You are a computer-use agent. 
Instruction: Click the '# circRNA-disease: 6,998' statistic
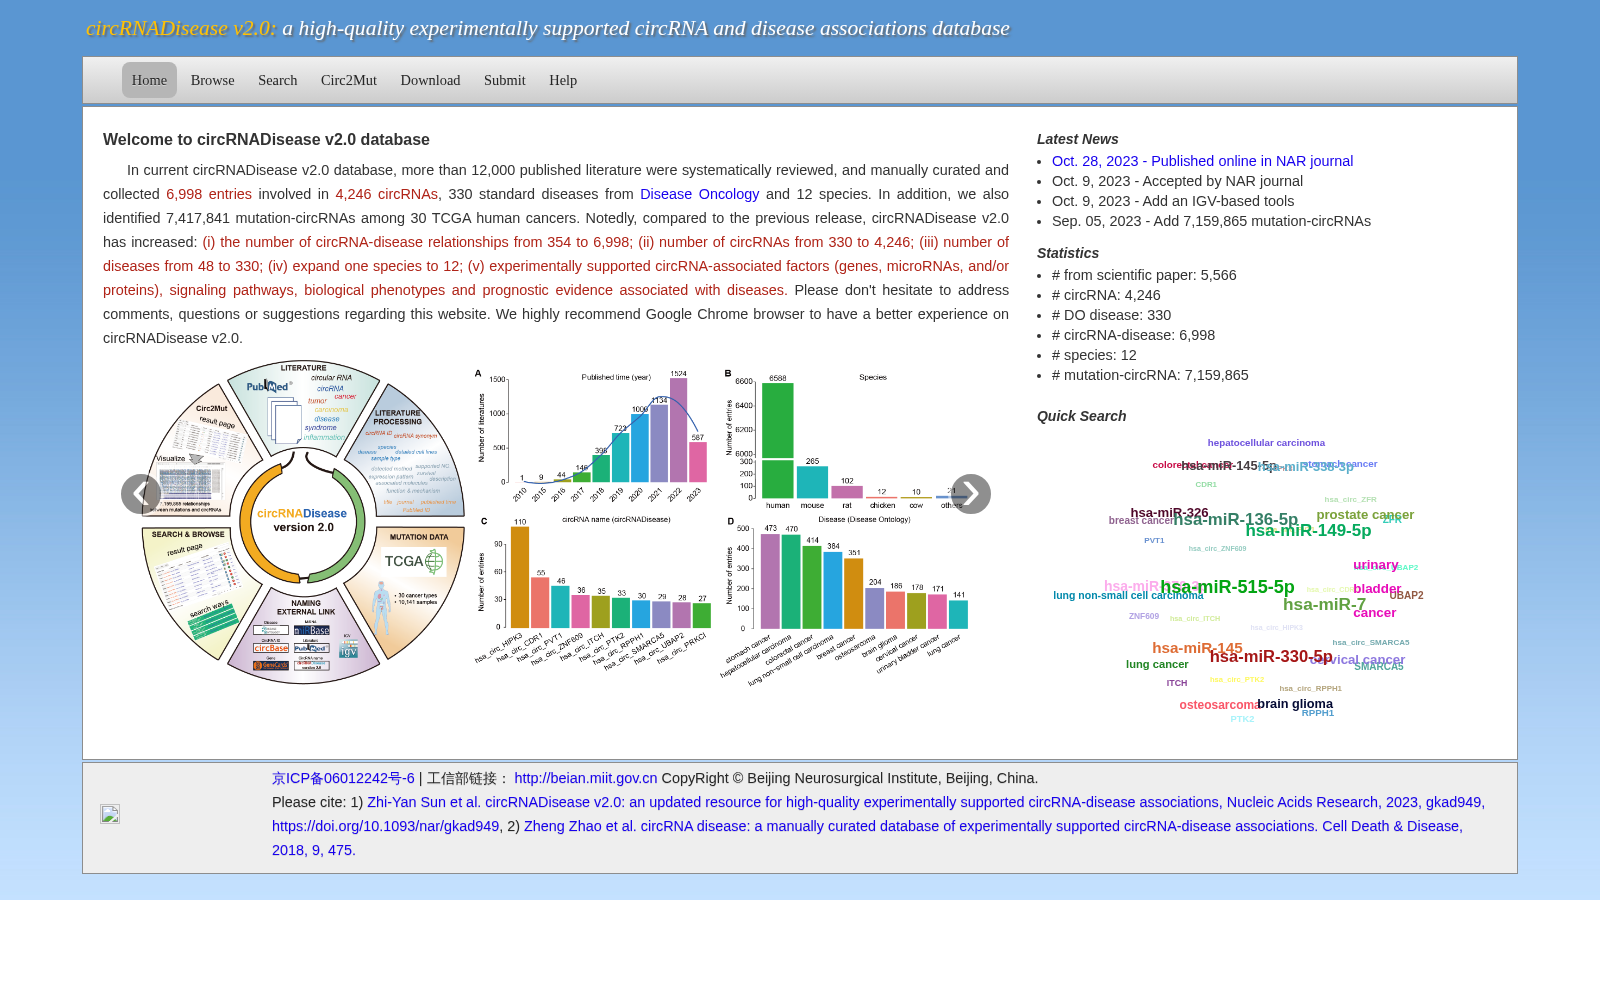1134,335
